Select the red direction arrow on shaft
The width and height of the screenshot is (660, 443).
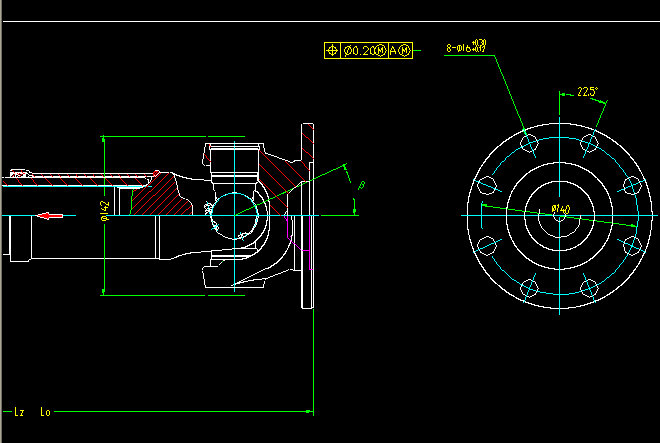point(51,214)
